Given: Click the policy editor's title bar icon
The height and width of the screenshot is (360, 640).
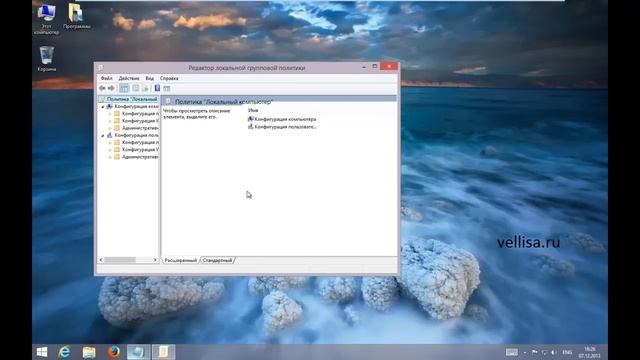Looking at the screenshot, I should point(100,68).
